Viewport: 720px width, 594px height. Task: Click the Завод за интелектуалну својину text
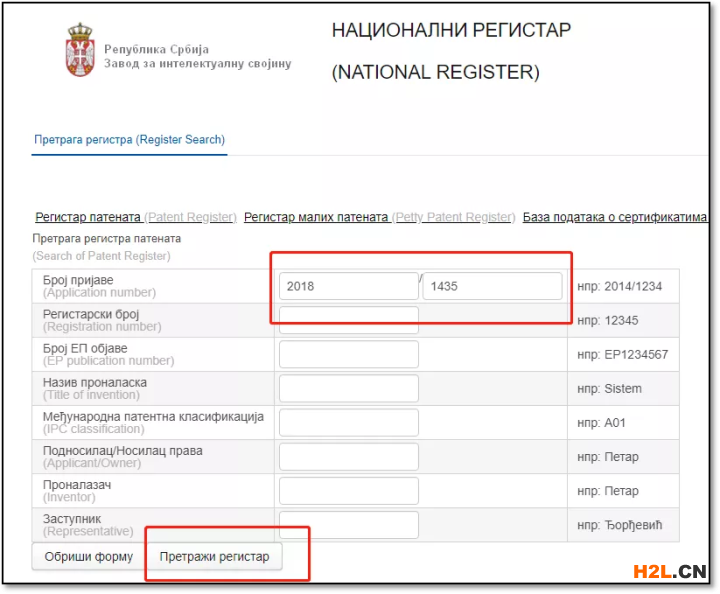[197, 64]
